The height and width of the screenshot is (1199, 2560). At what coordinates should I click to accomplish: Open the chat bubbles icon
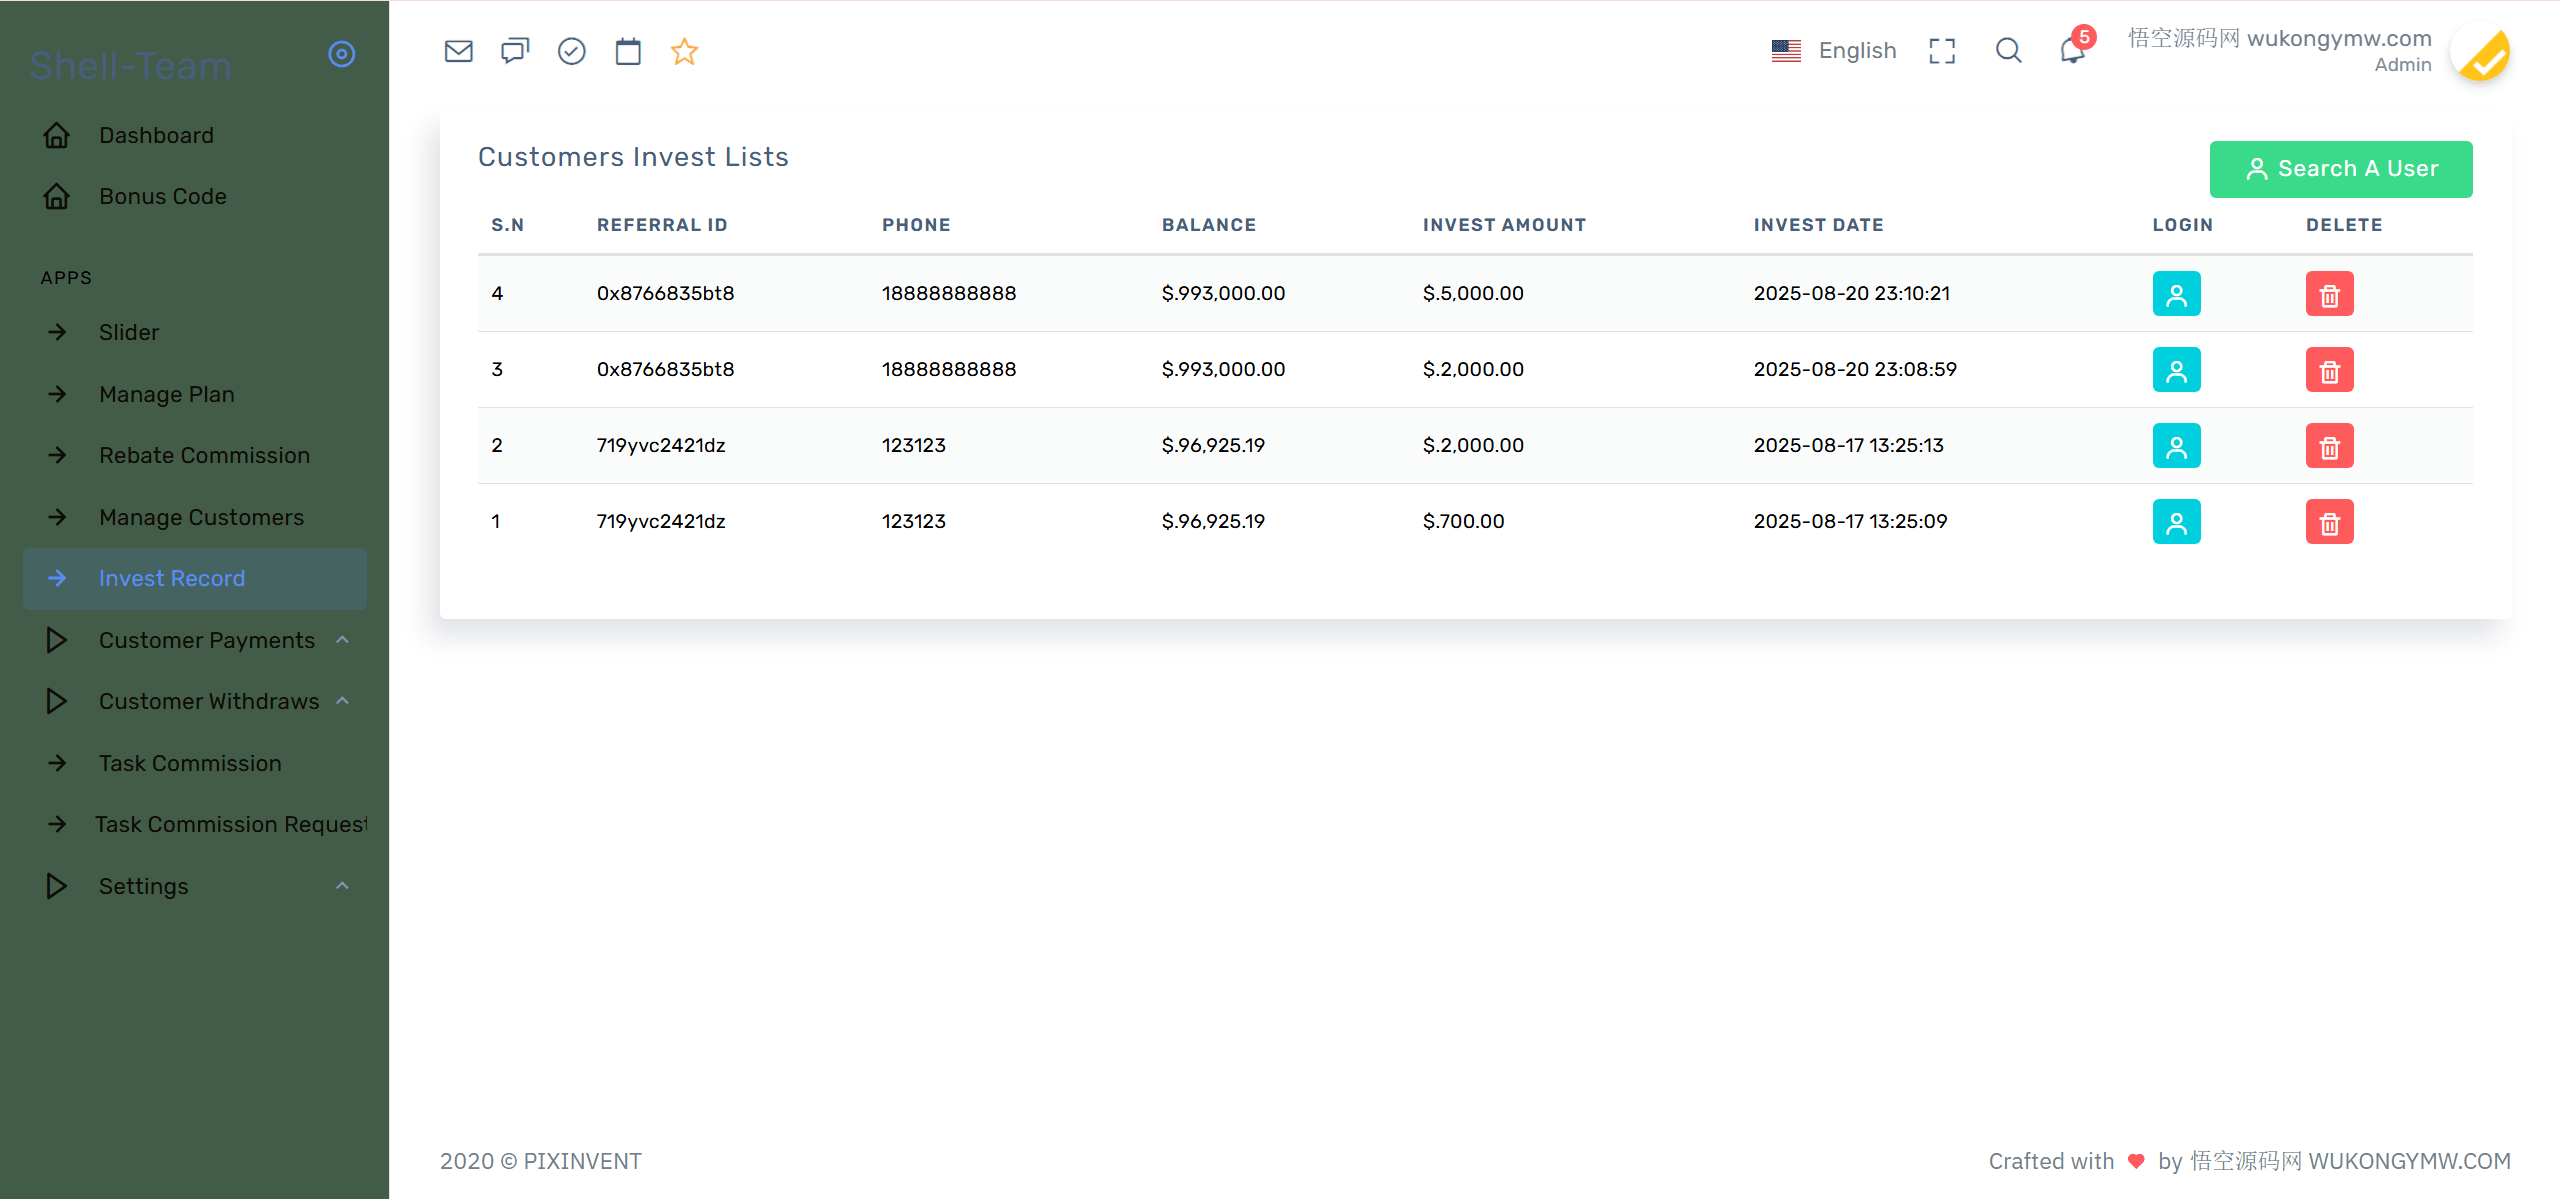515,51
